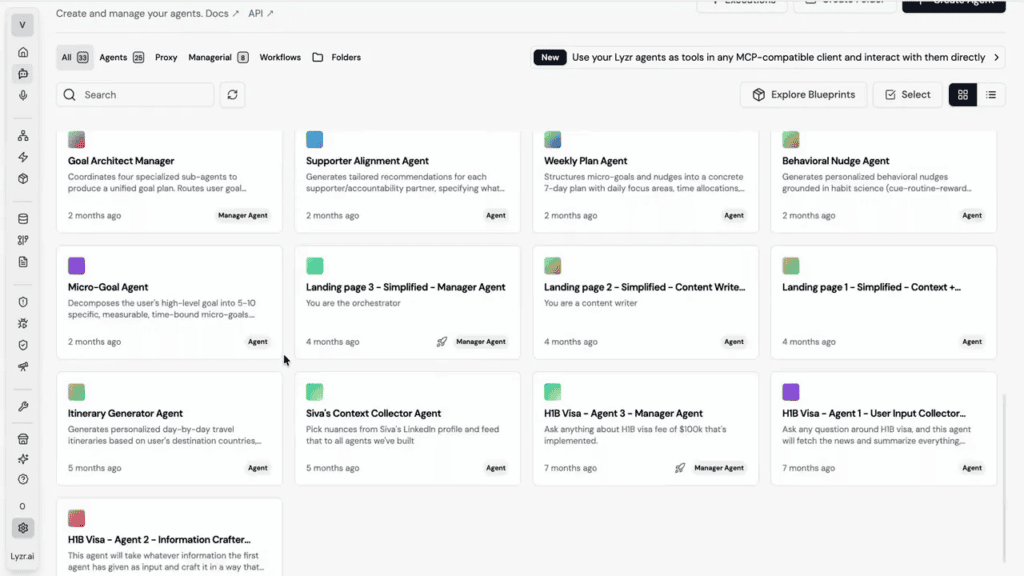The height and width of the screenshot is (576, 1024).
Task: Open Siva's Context Collector Agent card
Action: (408, 428)
